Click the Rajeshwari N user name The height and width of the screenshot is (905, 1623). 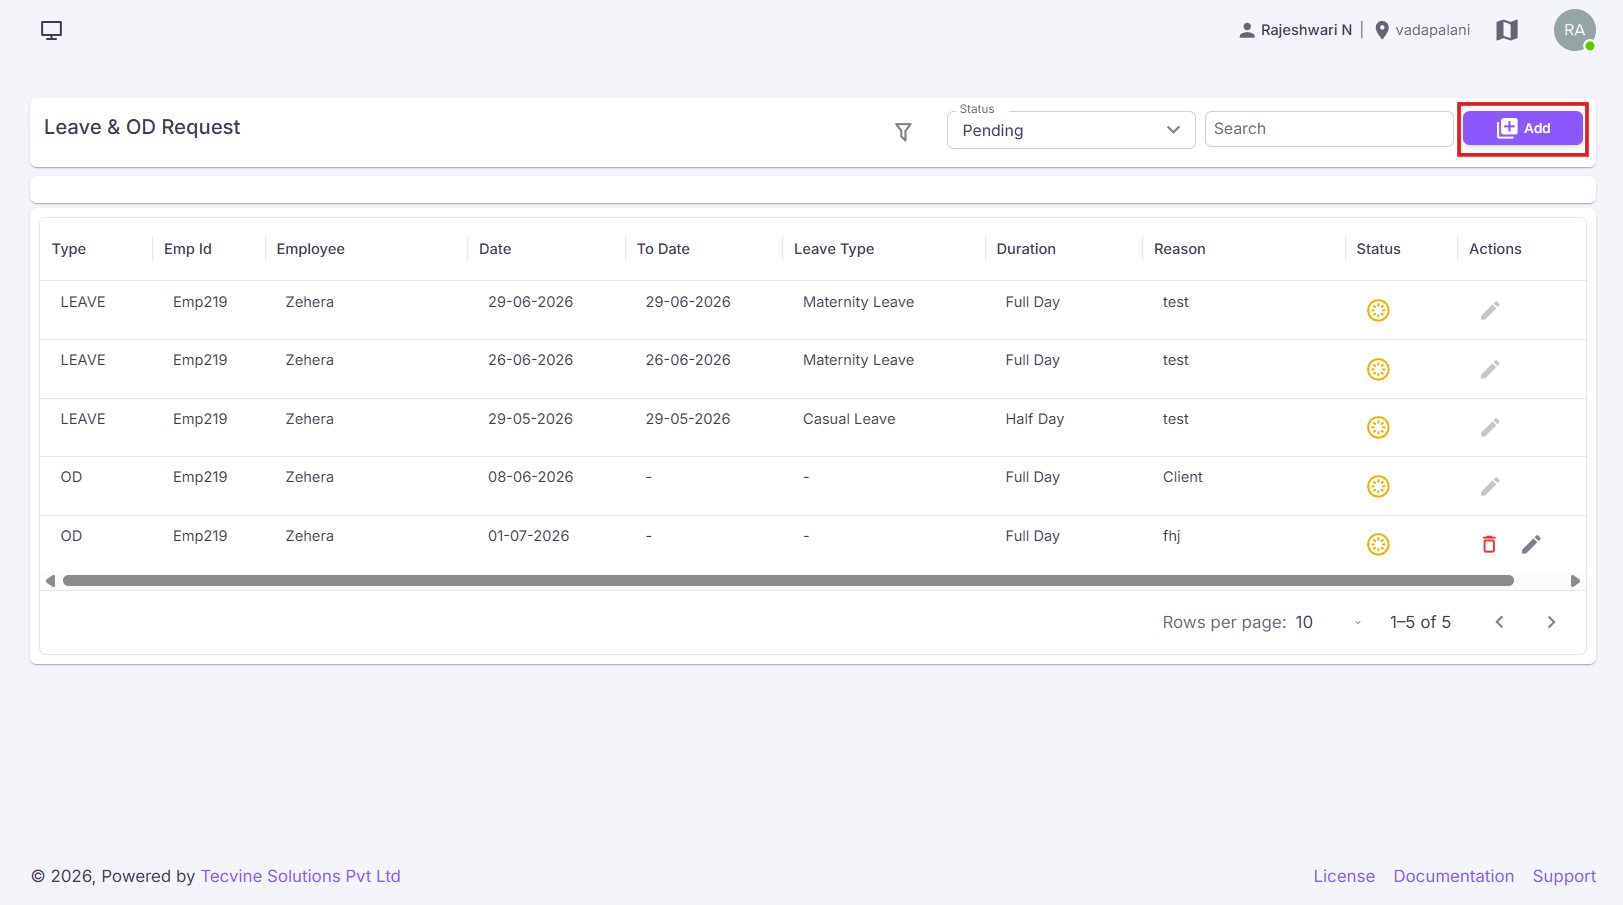[1306, 30]
